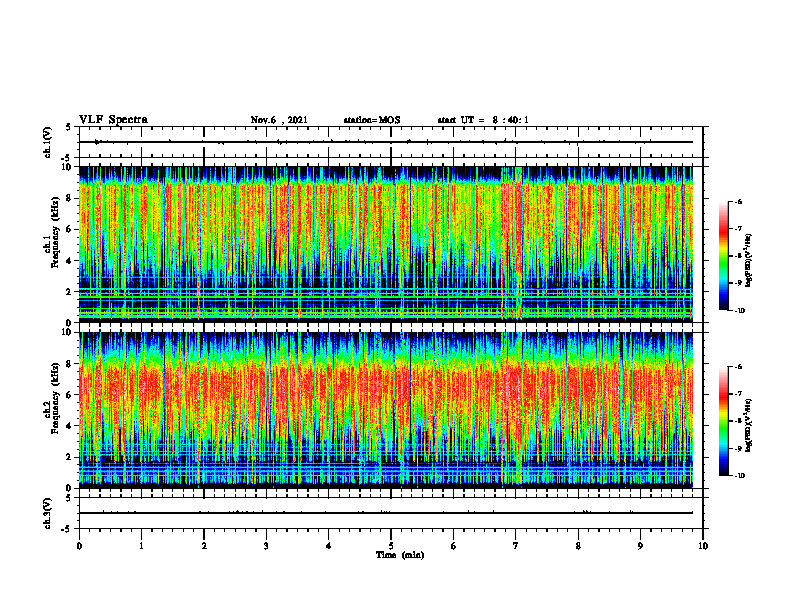Screen dimensions: 792x612
Task: Click the "9" minute tick on the time axis
Action: [x=640, y=546]
